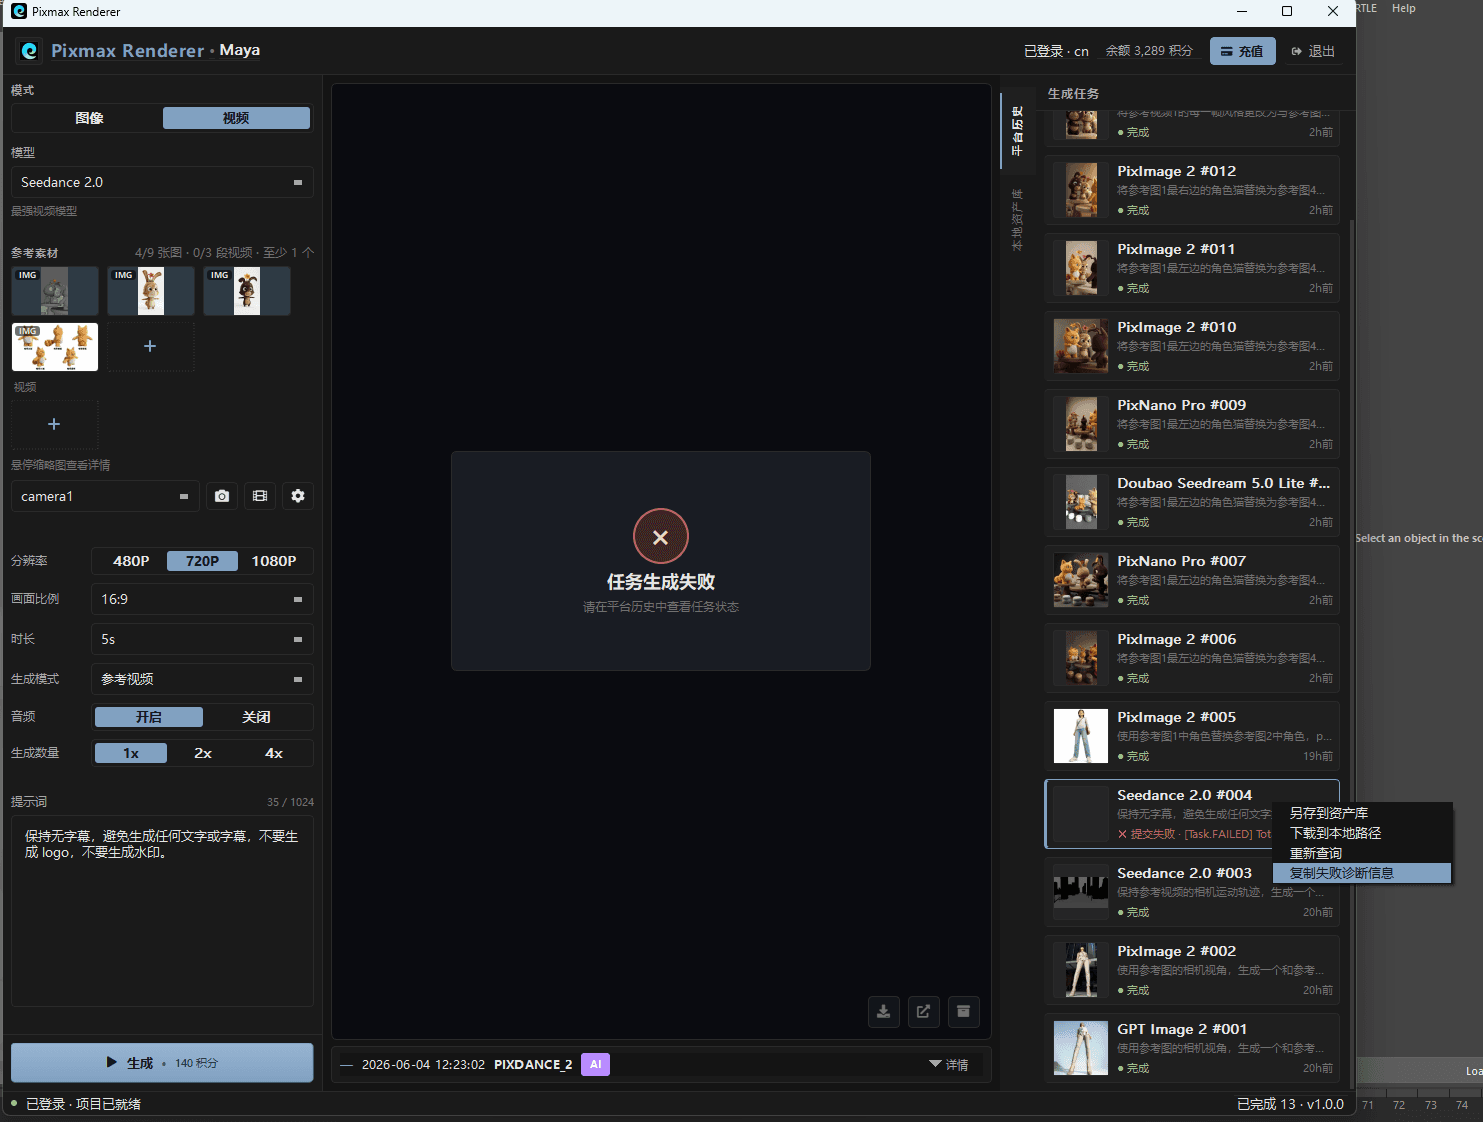Click the prompt text input area

click(x=162, y=911)
